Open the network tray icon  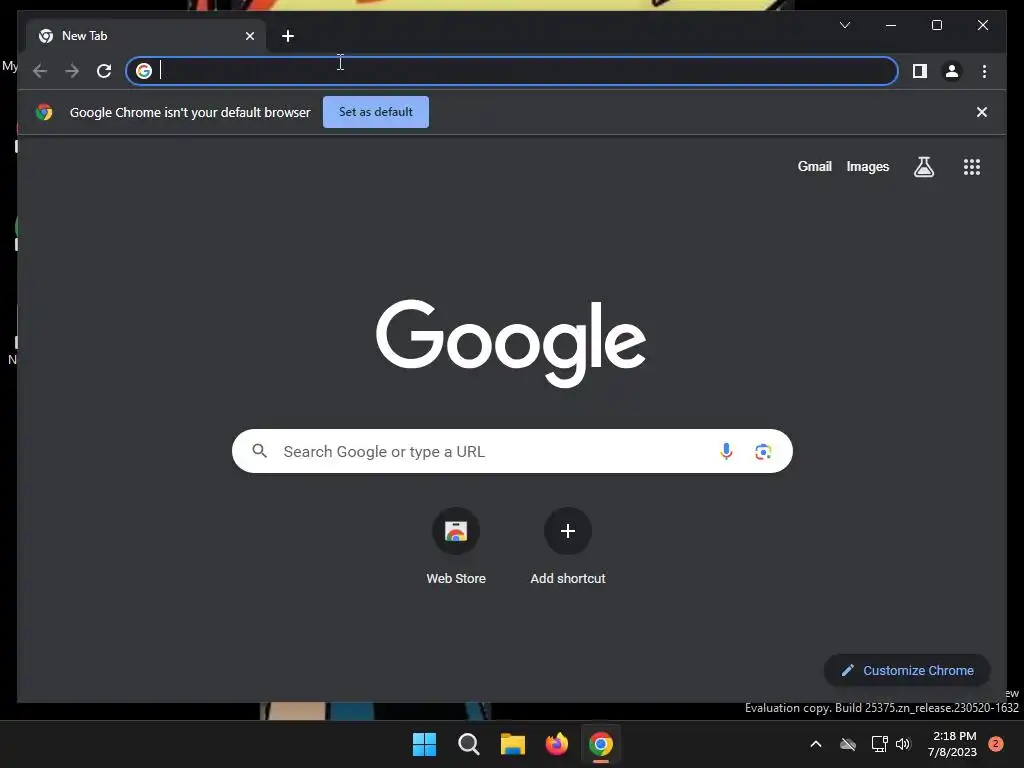pyautogui.click(x=879, y=744)
